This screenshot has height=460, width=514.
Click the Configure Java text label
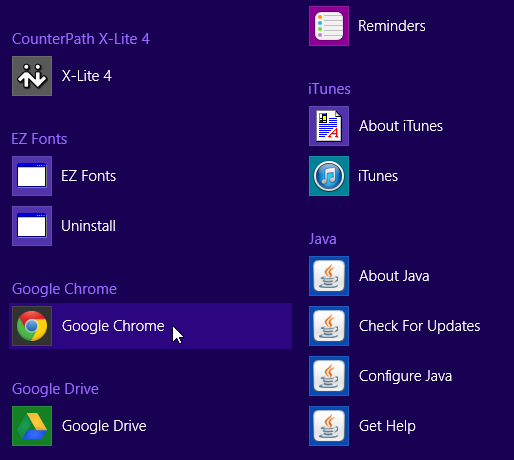[x=405, y=376]
